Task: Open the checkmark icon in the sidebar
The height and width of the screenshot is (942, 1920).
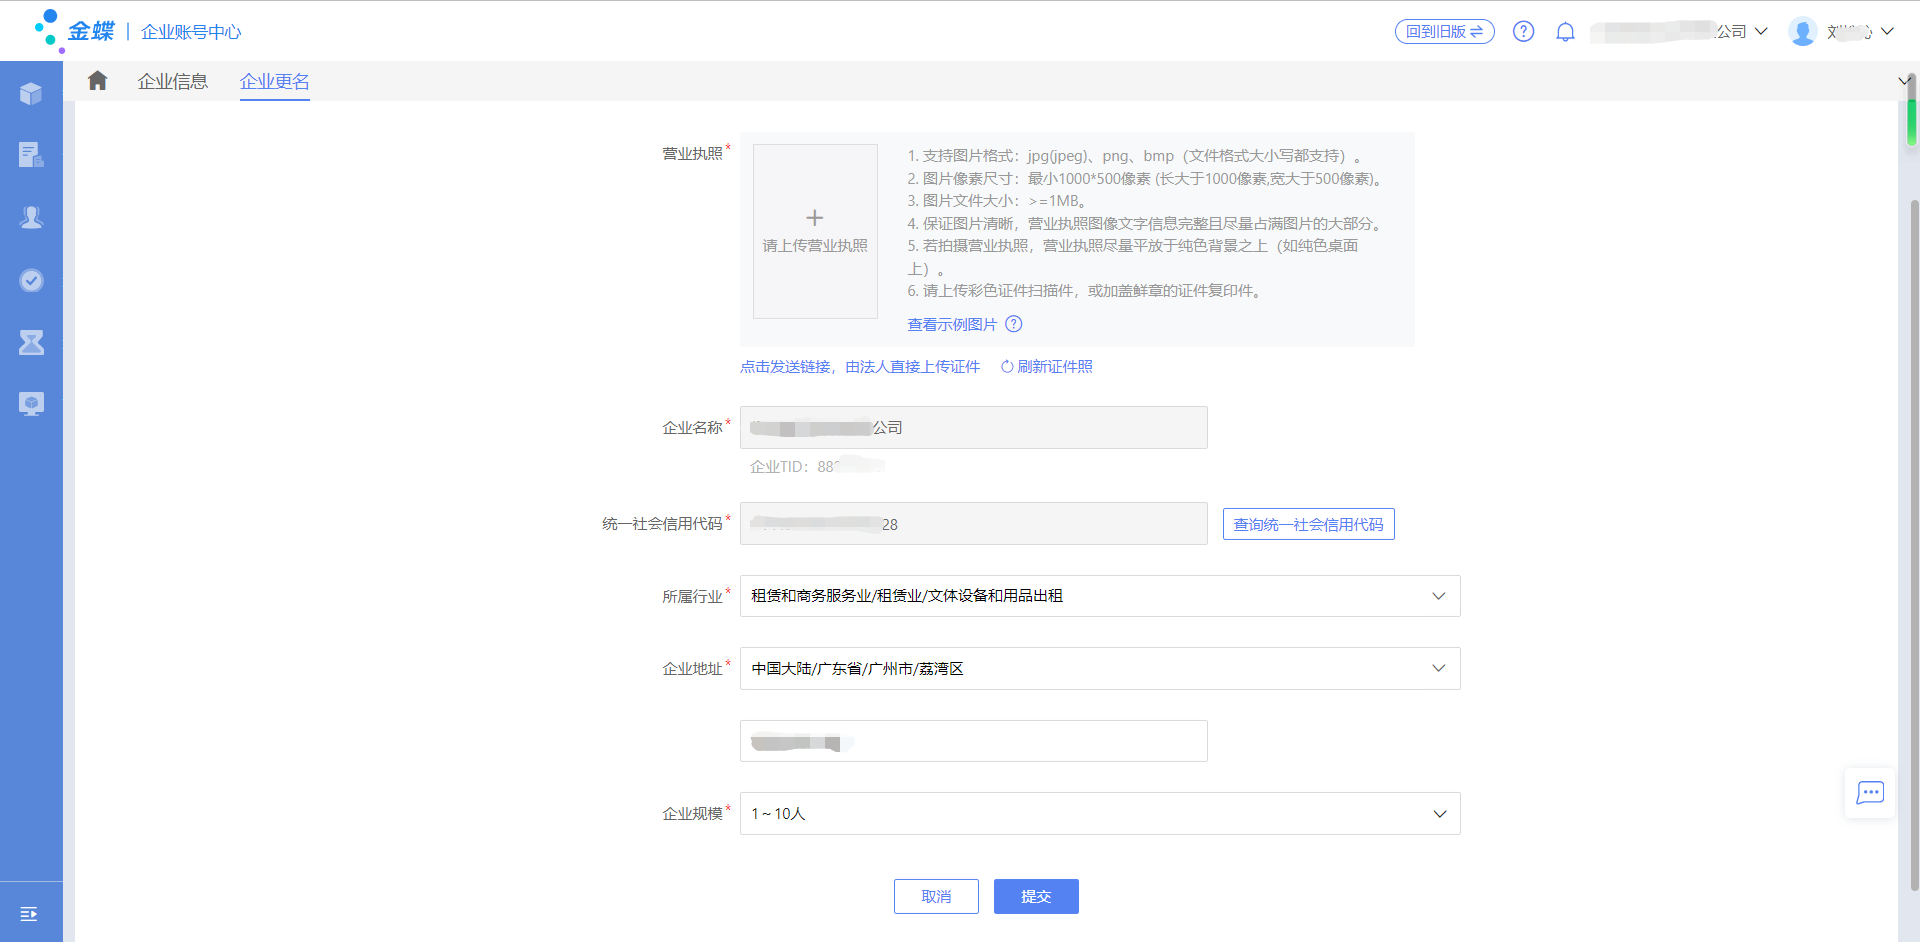Action: pos(31,280)
